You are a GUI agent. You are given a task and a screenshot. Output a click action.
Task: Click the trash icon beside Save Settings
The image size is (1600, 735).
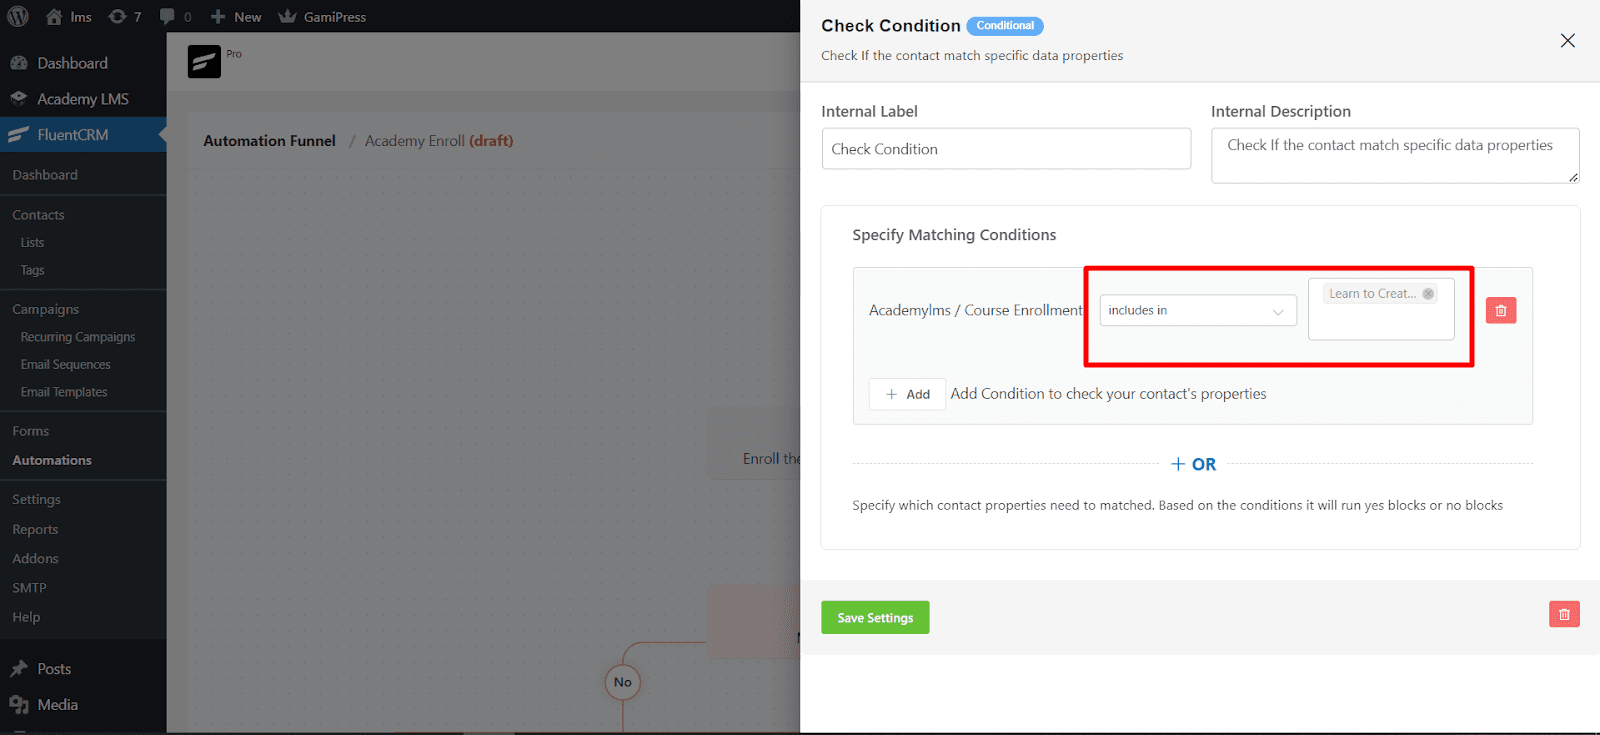1563,614
